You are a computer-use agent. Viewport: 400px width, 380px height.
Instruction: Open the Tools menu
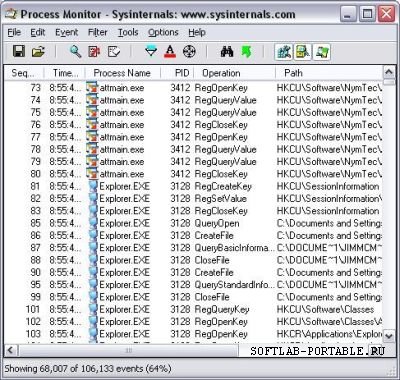(x=128, y=33)
